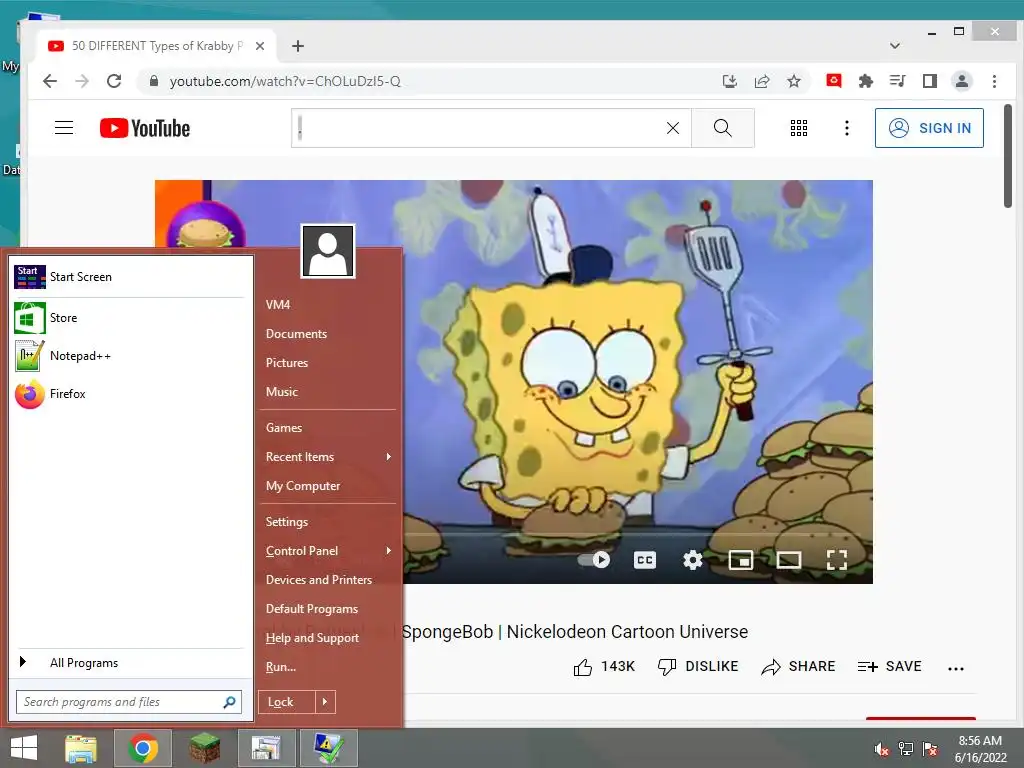Click the SHARE button under the video
The image size is (1024, 768).
click(798, 667)
